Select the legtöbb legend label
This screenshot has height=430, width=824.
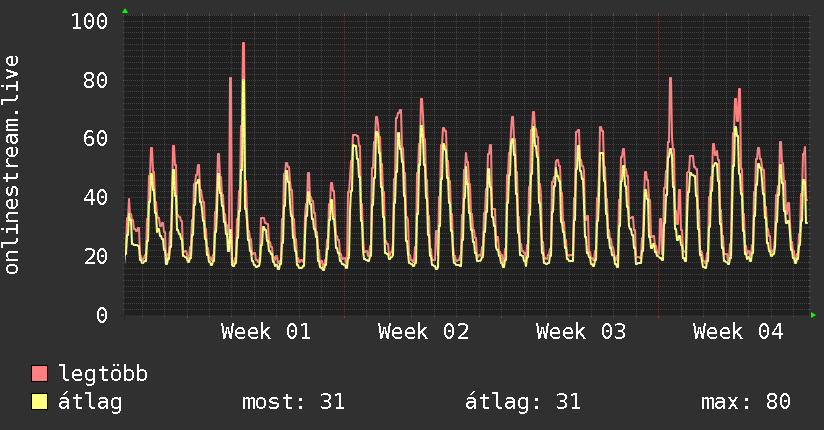pyautogui.click(x=103, y=374)
